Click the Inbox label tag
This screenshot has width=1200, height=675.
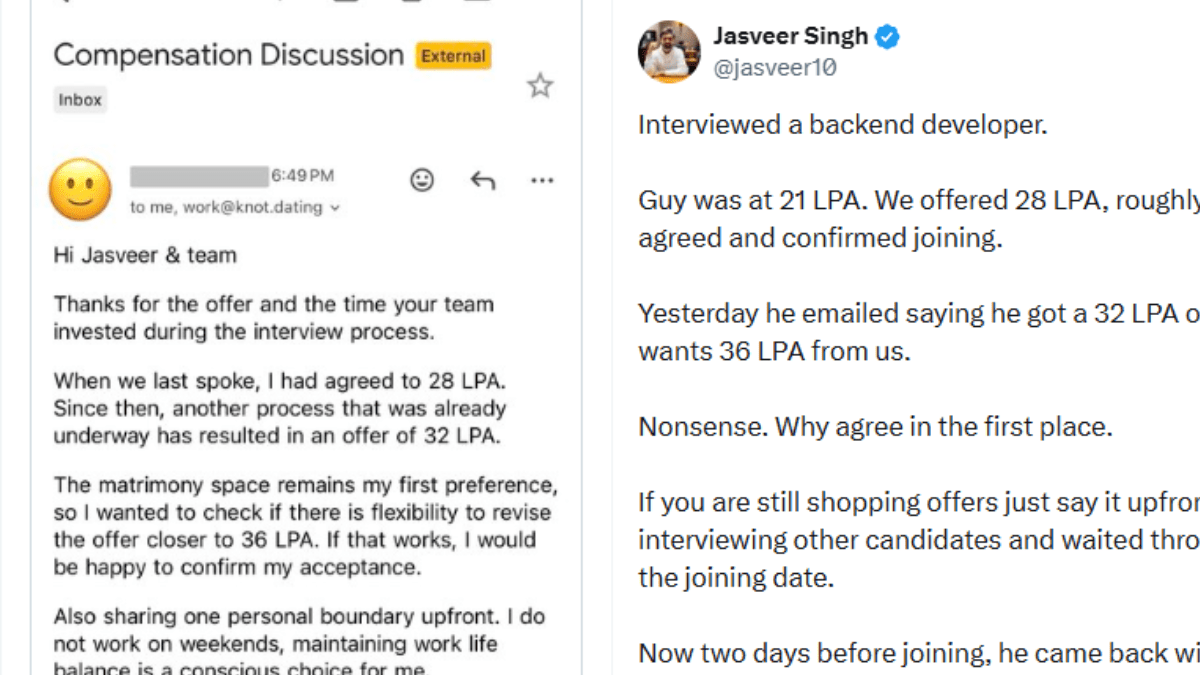pyautogui.click(x=80, y=100)
